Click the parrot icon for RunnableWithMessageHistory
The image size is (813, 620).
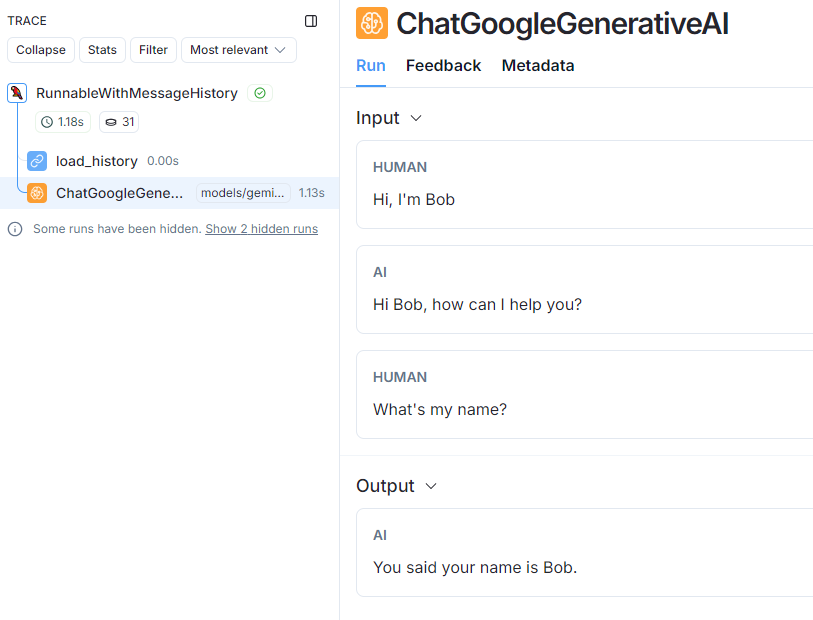coord(17,93)
